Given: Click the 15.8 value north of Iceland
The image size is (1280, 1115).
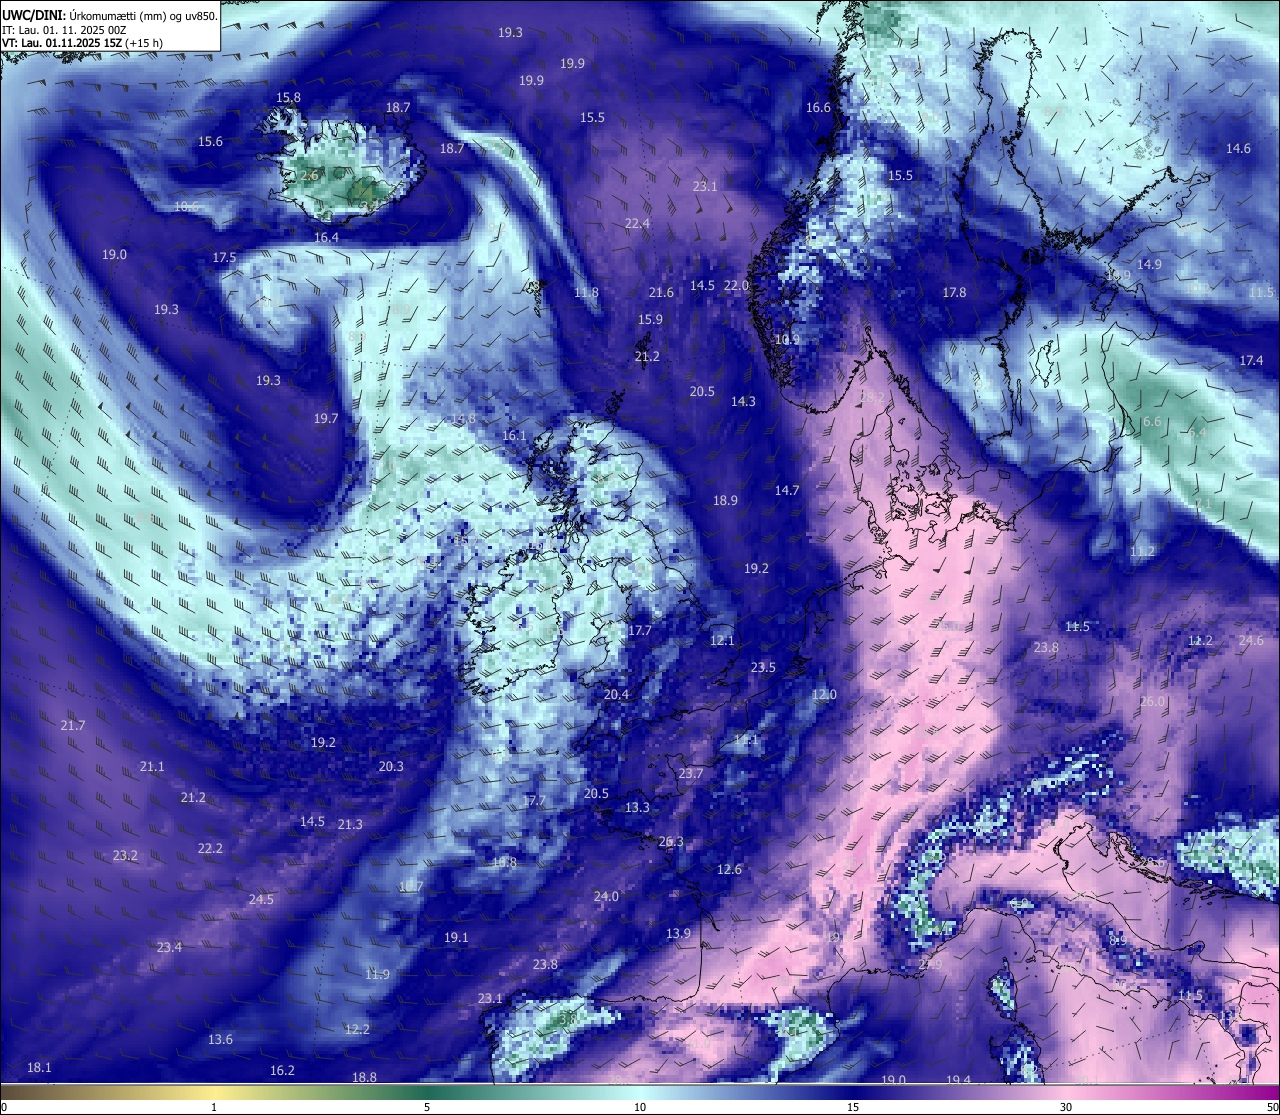Looking at the screenshot, I should (288, 97).
